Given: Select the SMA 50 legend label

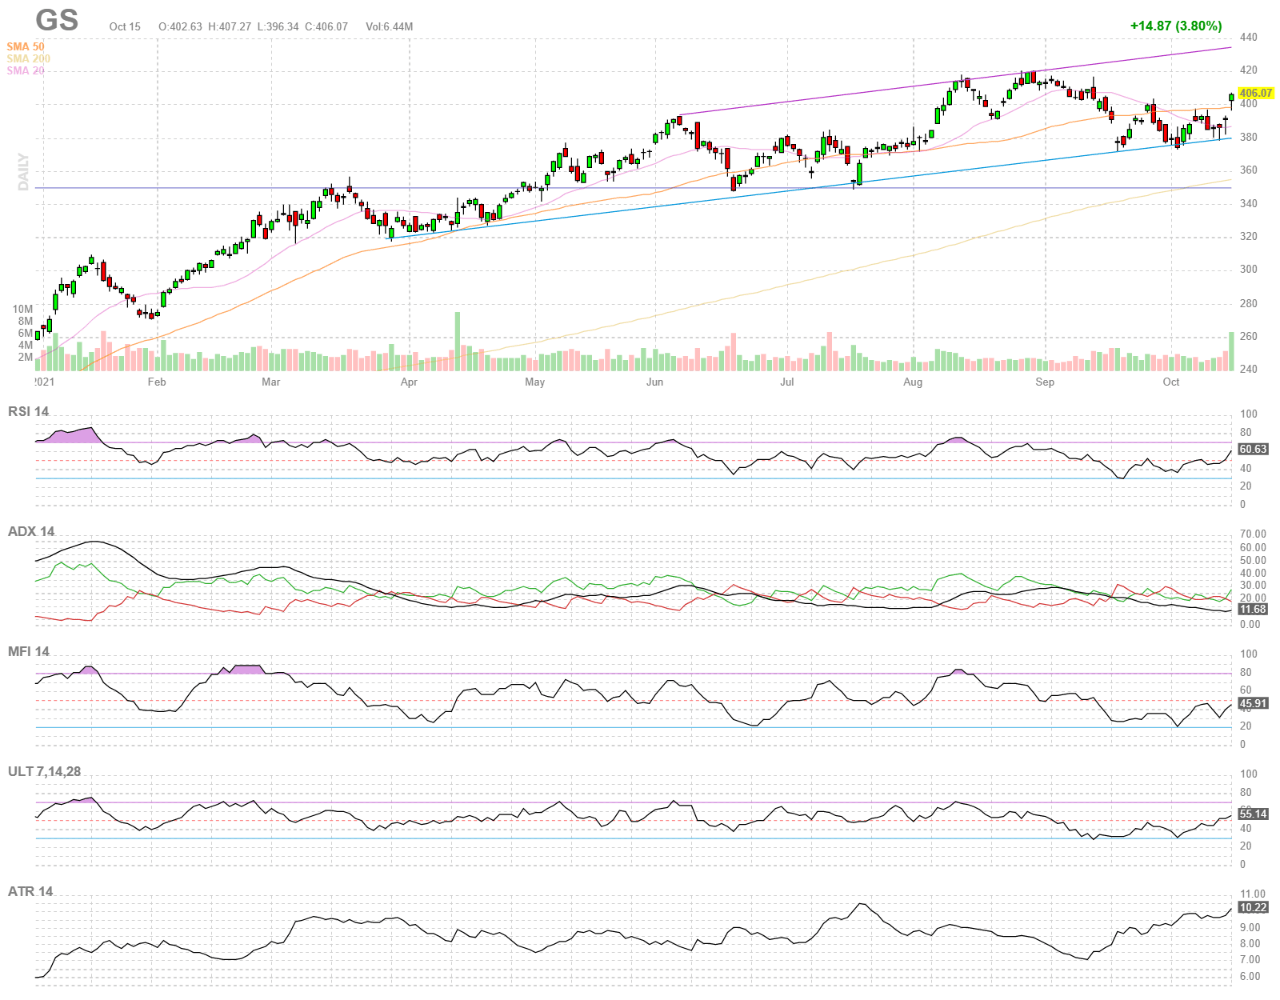Looking at the screenshot, I should pos(25,47).
